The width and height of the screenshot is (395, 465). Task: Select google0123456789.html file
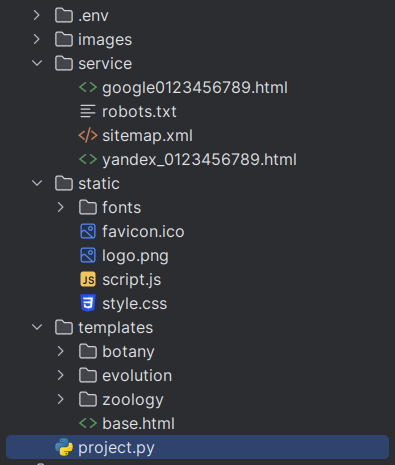point(195,88)
